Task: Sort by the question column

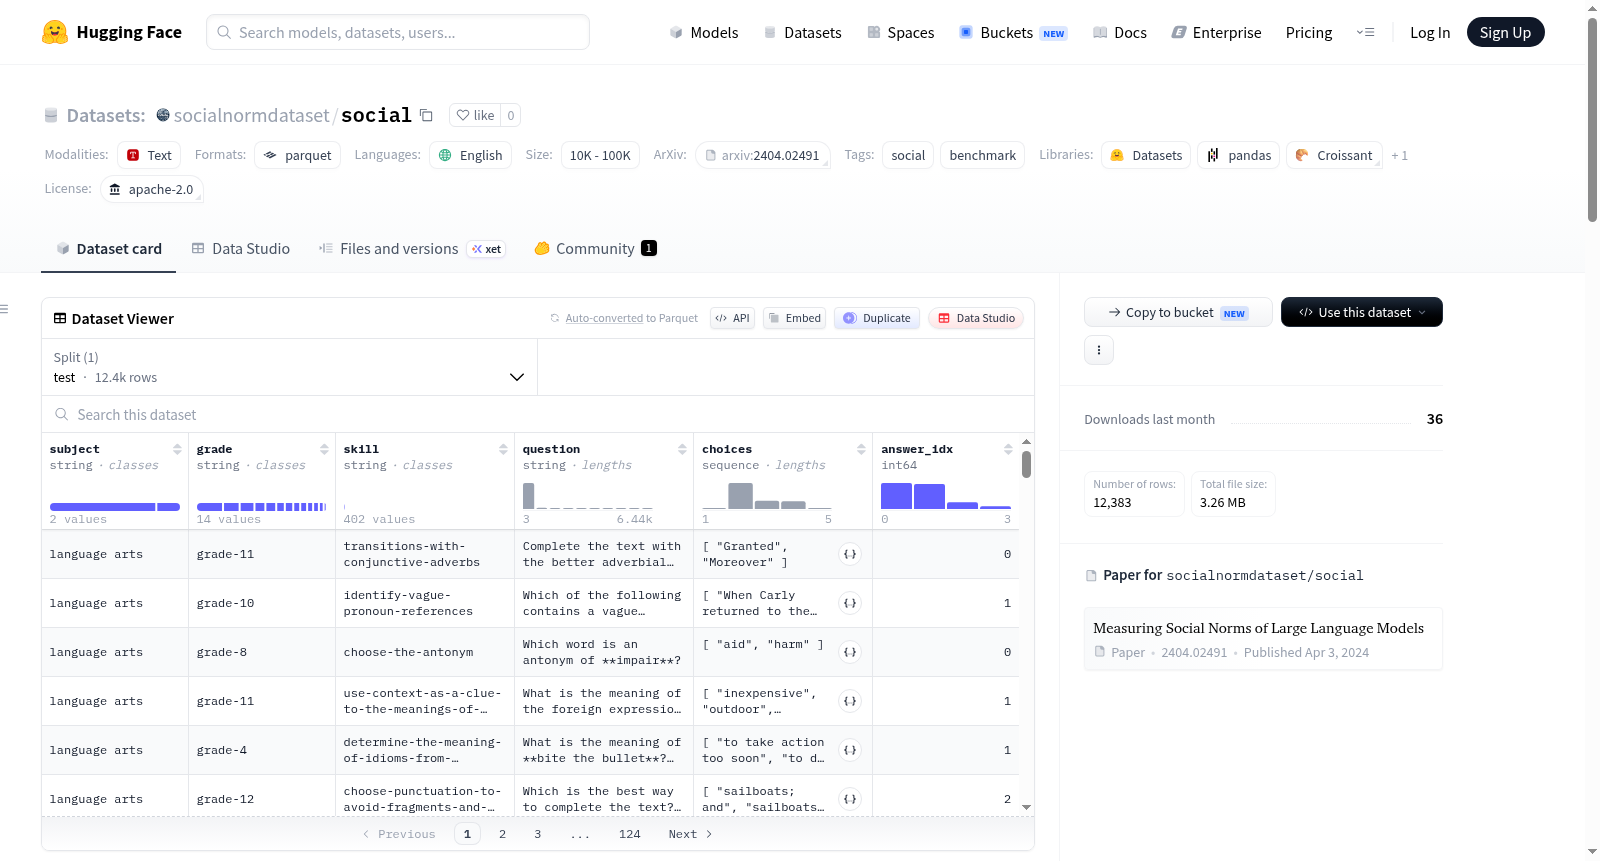Action: click(x=682, y=449)
